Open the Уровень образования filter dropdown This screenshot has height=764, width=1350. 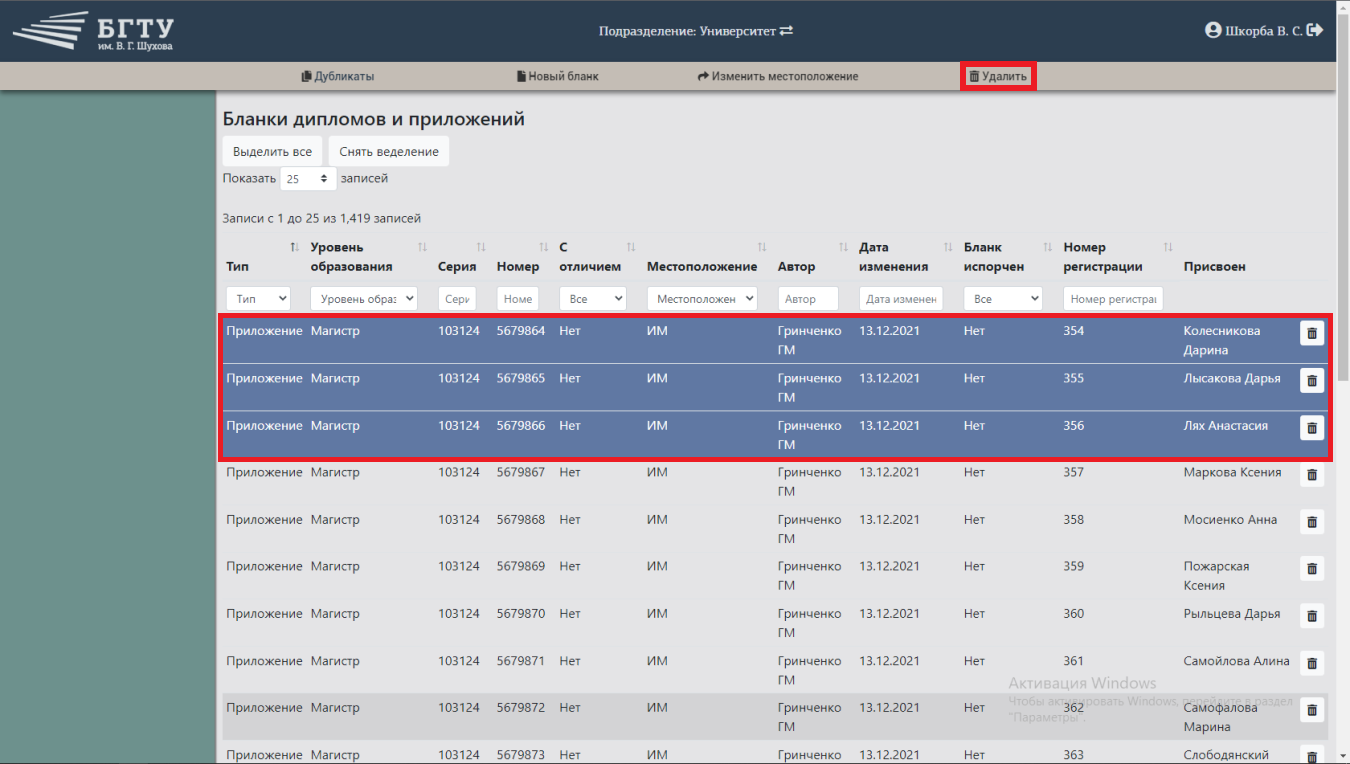(364, 299)
